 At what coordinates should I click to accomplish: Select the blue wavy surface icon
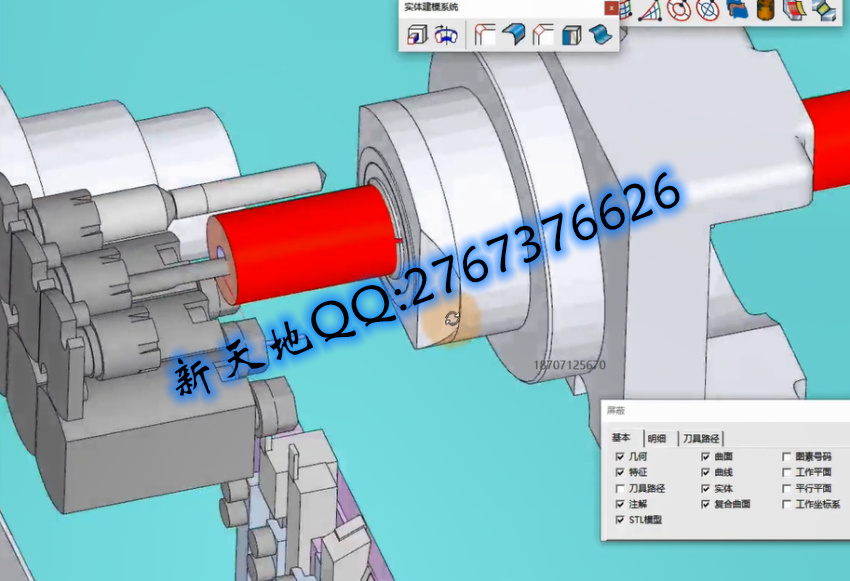tap(600, 35)
